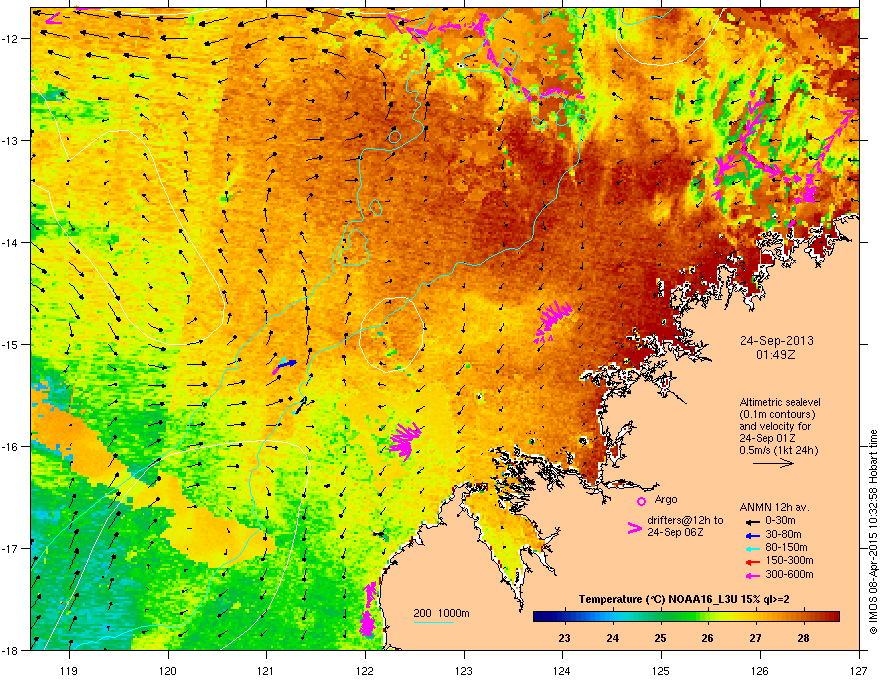Click longitude axis label 120
The width and height of the screenshot is (880, 680).
point(168,670)
